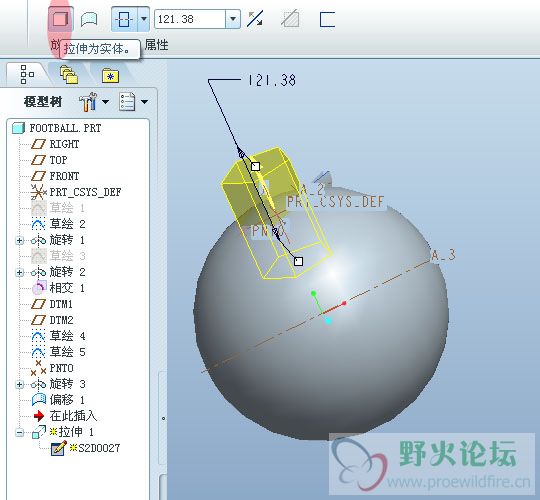Open the depth option dropdown arrow
This screenshot has width=540, height=500.
(x=144, y=19)
